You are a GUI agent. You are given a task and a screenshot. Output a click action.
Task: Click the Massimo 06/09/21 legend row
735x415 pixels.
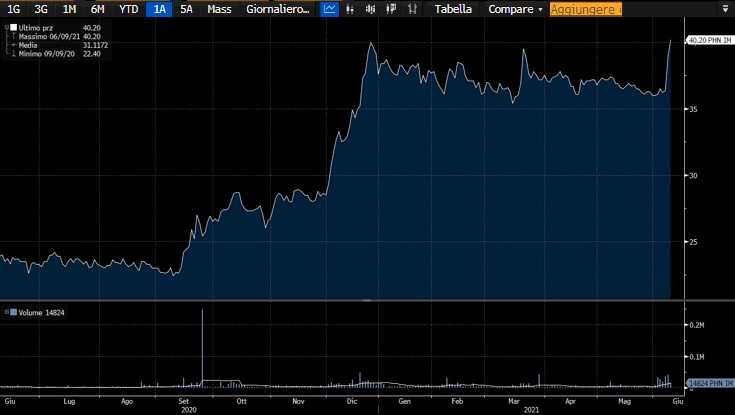(60, 37)
